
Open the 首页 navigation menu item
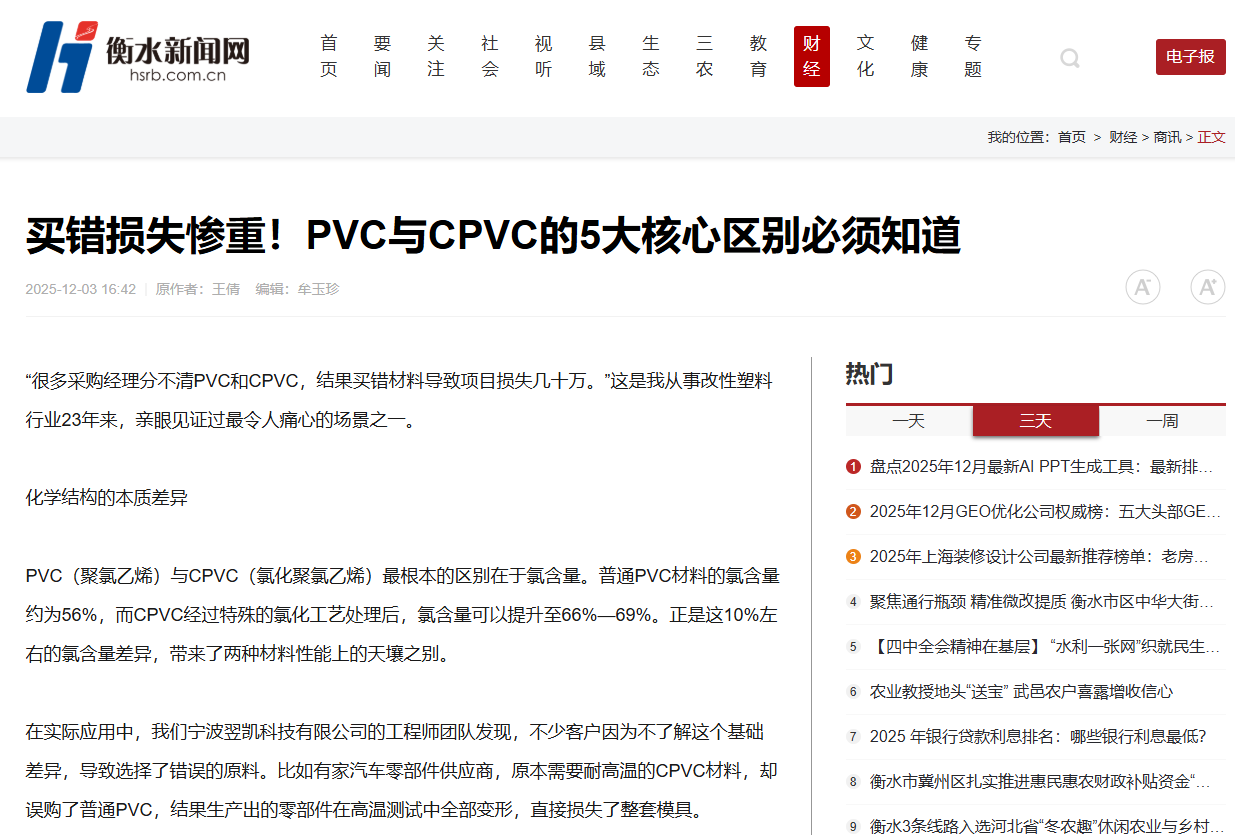click(329, 57)
